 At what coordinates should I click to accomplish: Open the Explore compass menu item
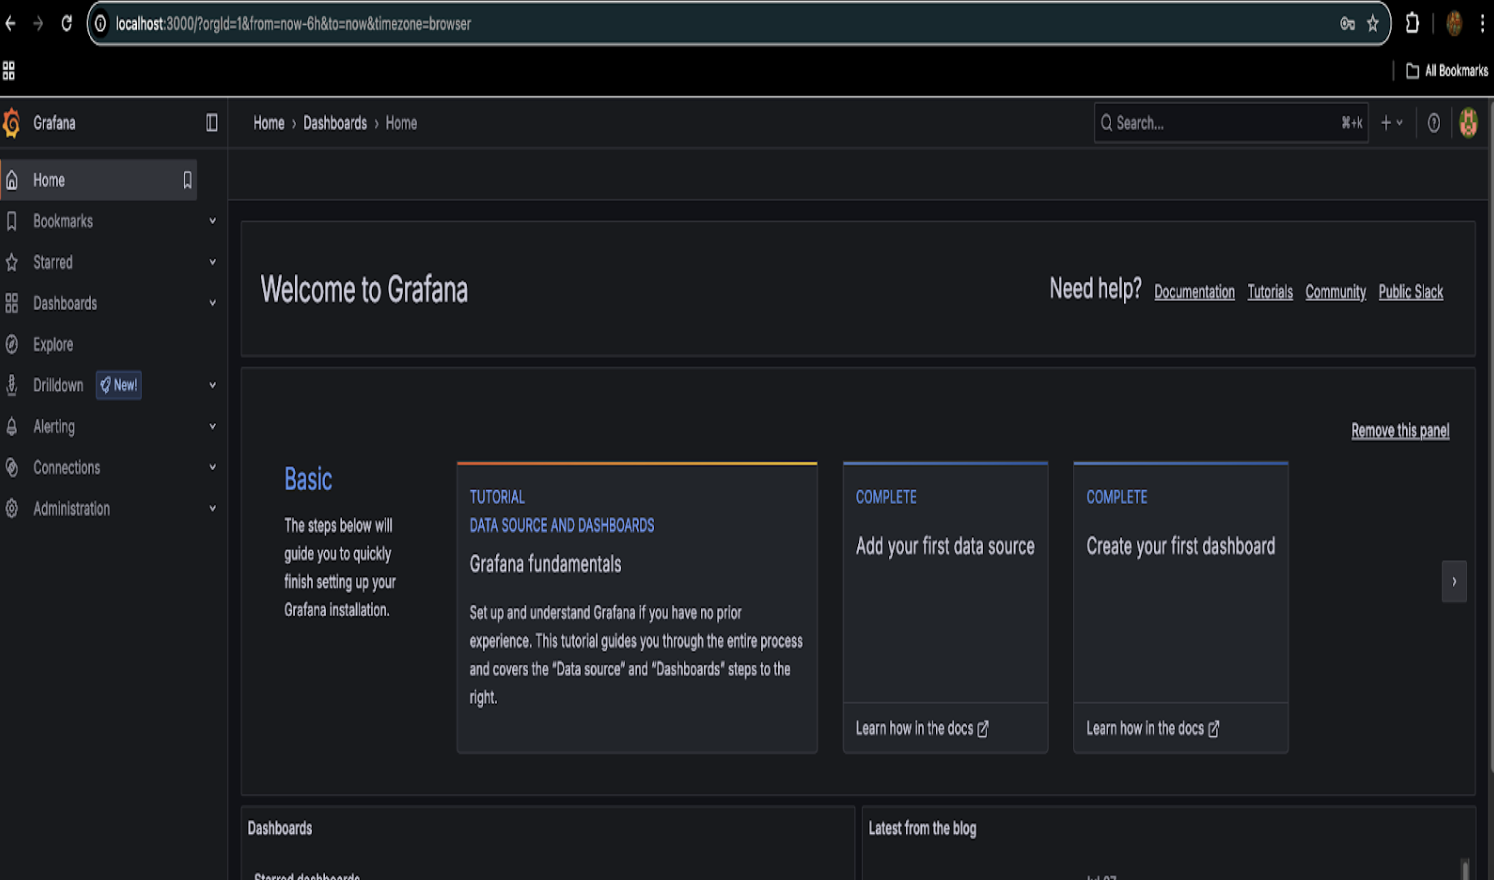[x=52, y=344]
